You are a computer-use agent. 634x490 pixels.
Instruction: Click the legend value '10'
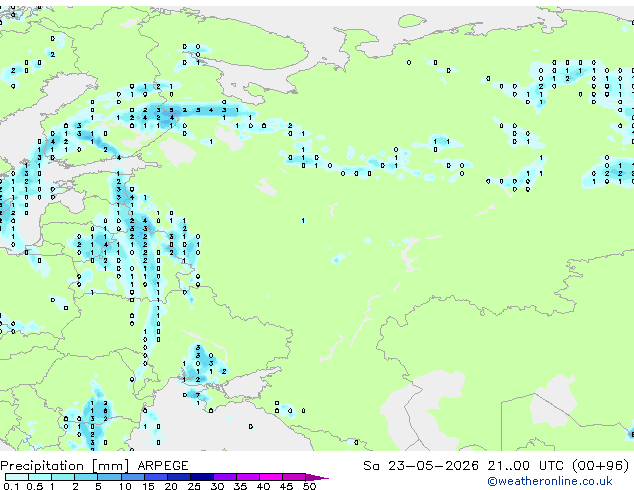pyautogui.click(x=125, y=486)
